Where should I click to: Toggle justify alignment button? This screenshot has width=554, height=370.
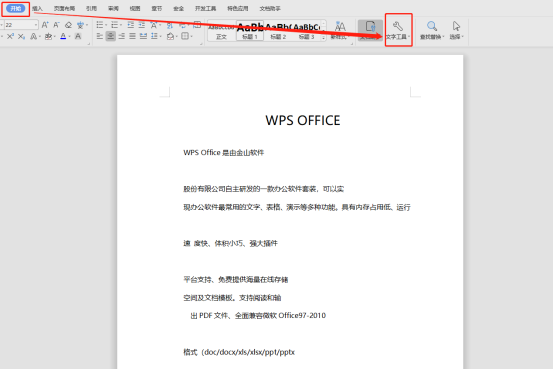coord(132,36)
